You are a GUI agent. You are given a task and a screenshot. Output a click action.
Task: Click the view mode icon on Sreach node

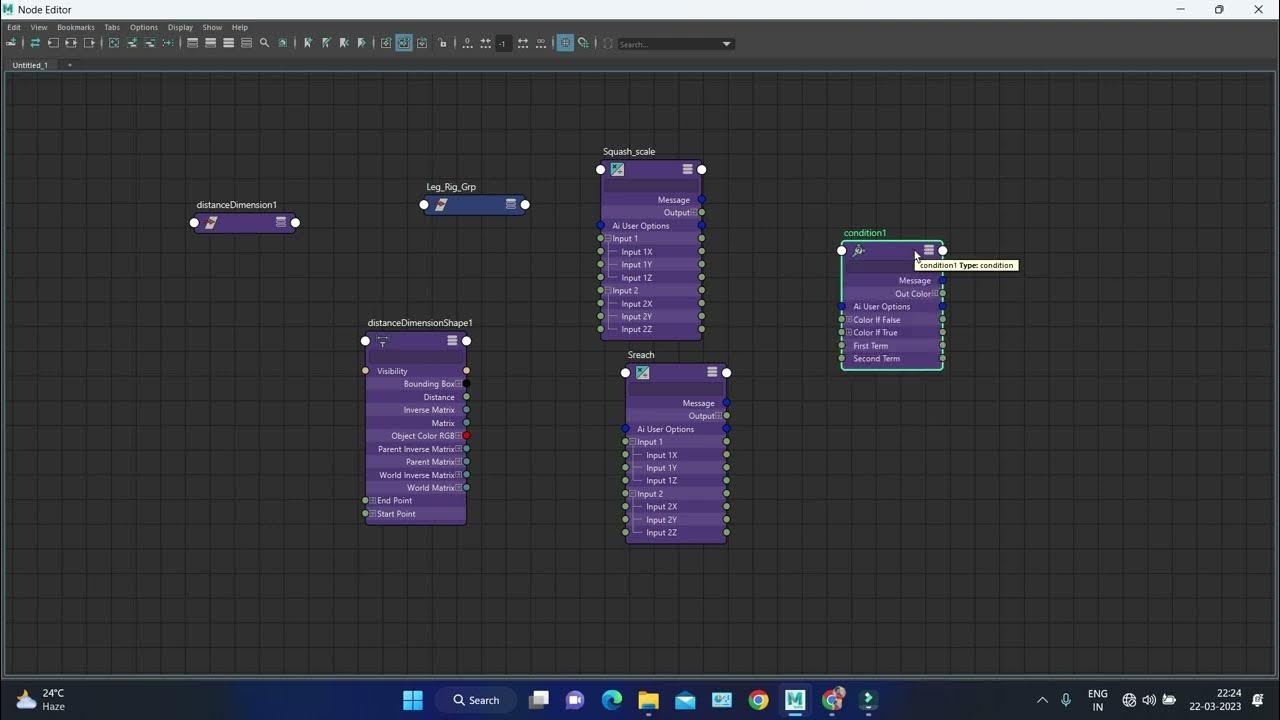coord(713,372)
